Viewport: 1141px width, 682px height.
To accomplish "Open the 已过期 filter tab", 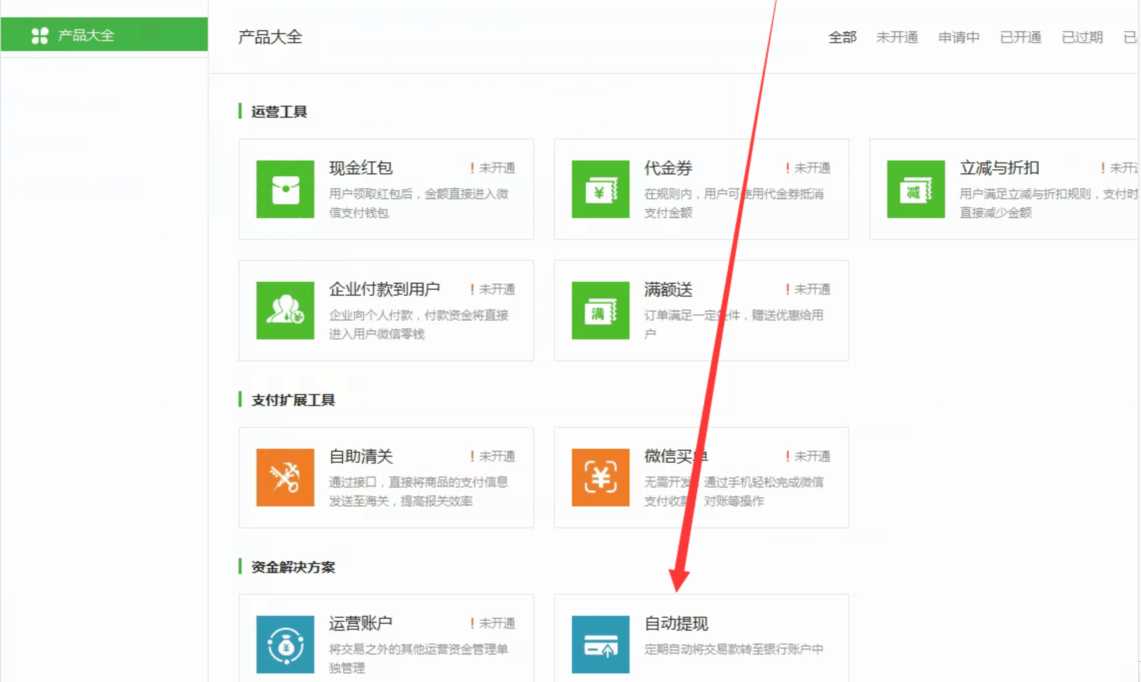I will pos(1082,37).
